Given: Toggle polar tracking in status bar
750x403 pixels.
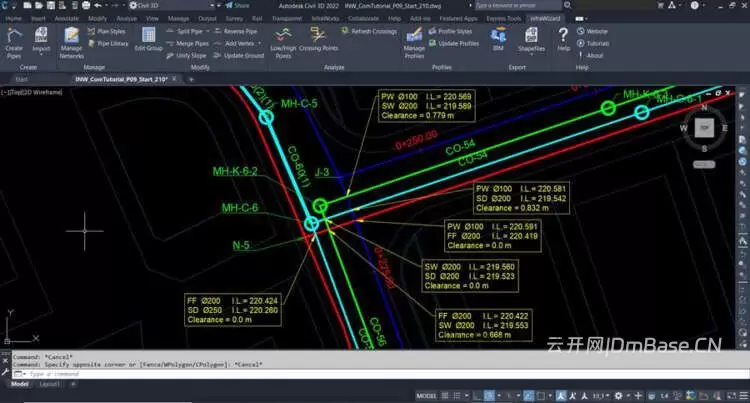Looking at the screenshot, I should click(489, 396).
